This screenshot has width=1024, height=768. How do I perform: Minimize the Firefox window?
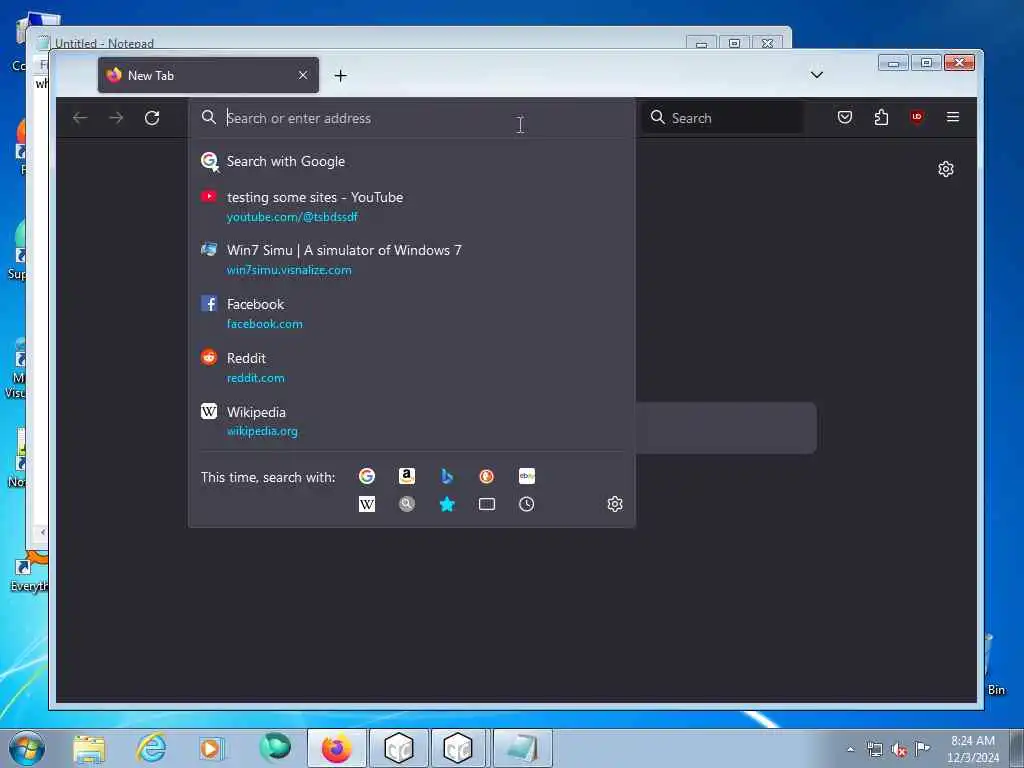[893, 63]
